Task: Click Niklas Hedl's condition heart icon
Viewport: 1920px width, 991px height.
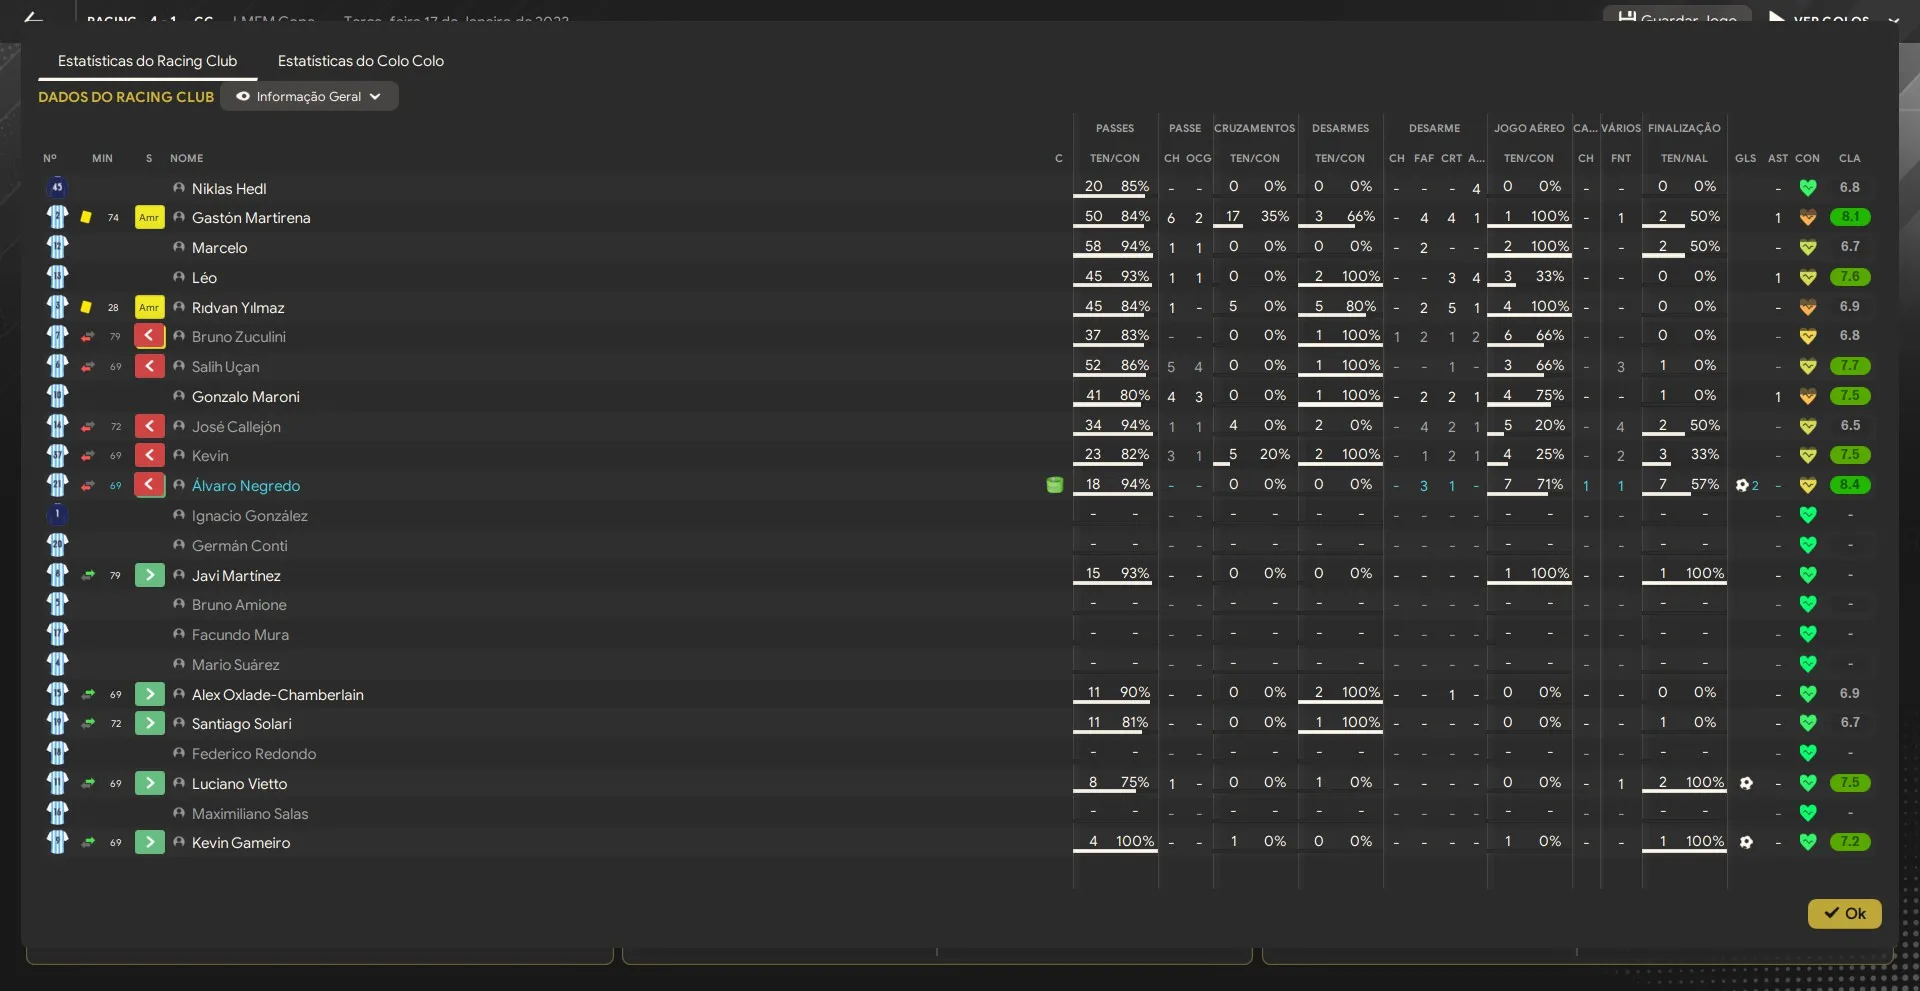Action: click(x=1808, y=187)
